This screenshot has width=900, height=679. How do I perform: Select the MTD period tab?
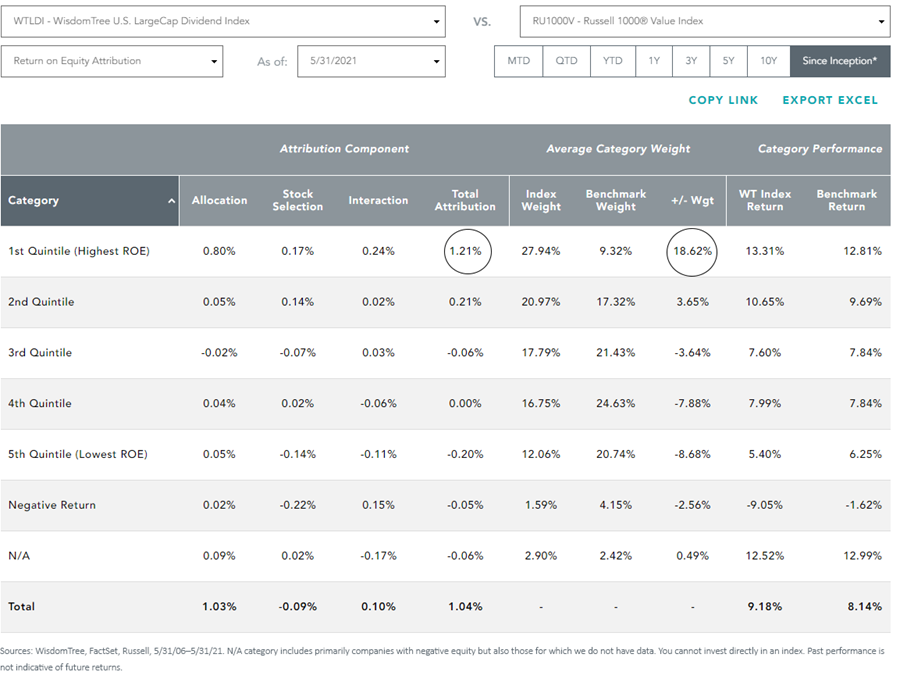point(518,61)
